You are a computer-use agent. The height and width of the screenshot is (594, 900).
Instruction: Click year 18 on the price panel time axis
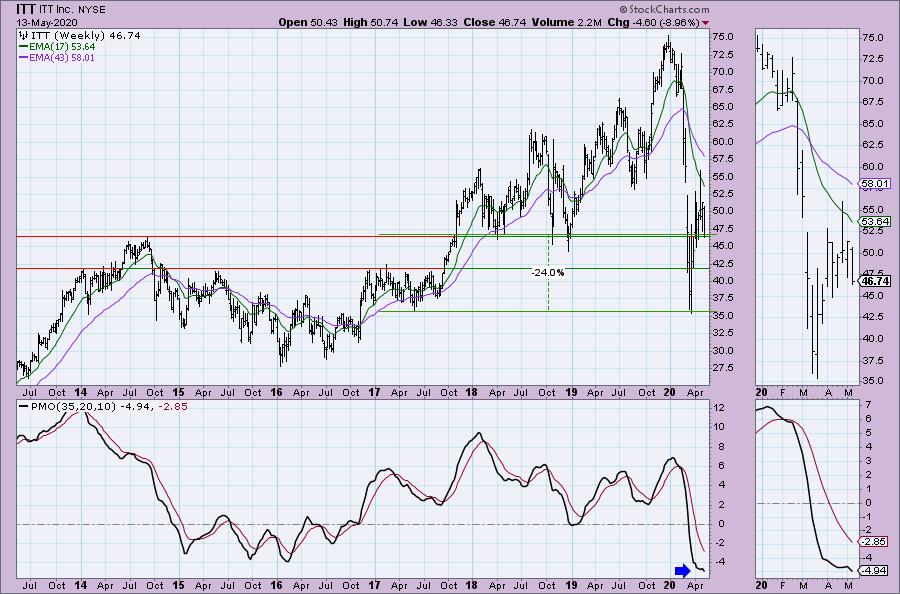(471, 392)
